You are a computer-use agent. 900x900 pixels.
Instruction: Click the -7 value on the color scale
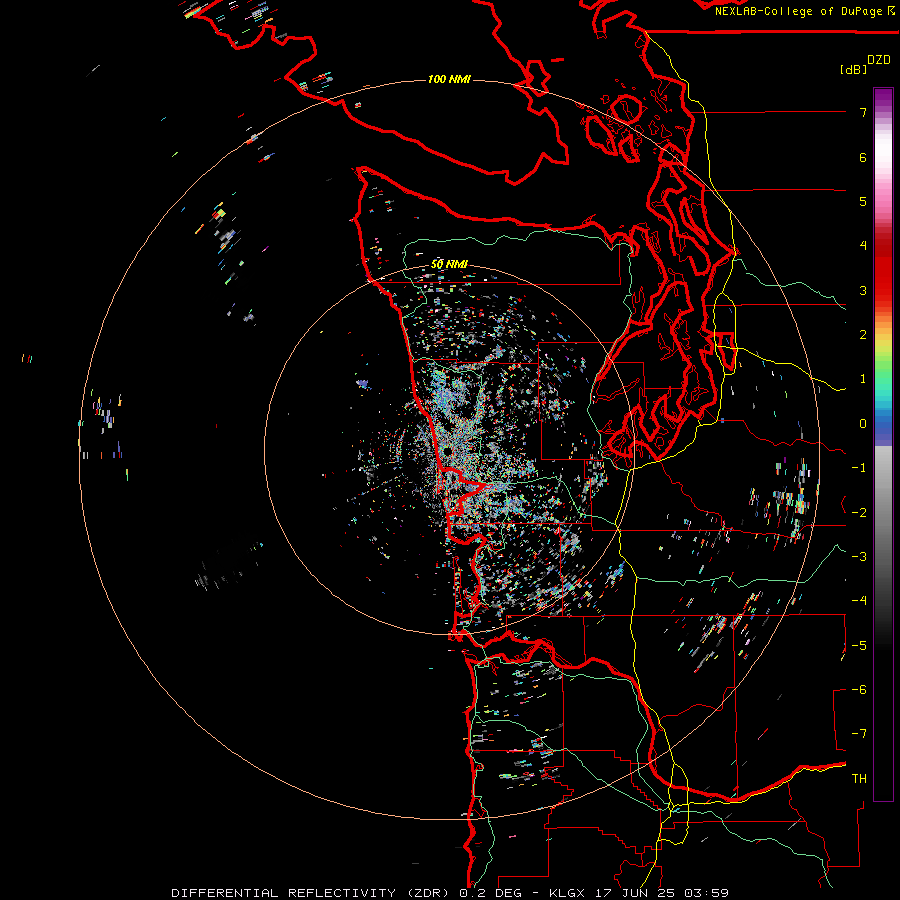(x=859, y=734)
